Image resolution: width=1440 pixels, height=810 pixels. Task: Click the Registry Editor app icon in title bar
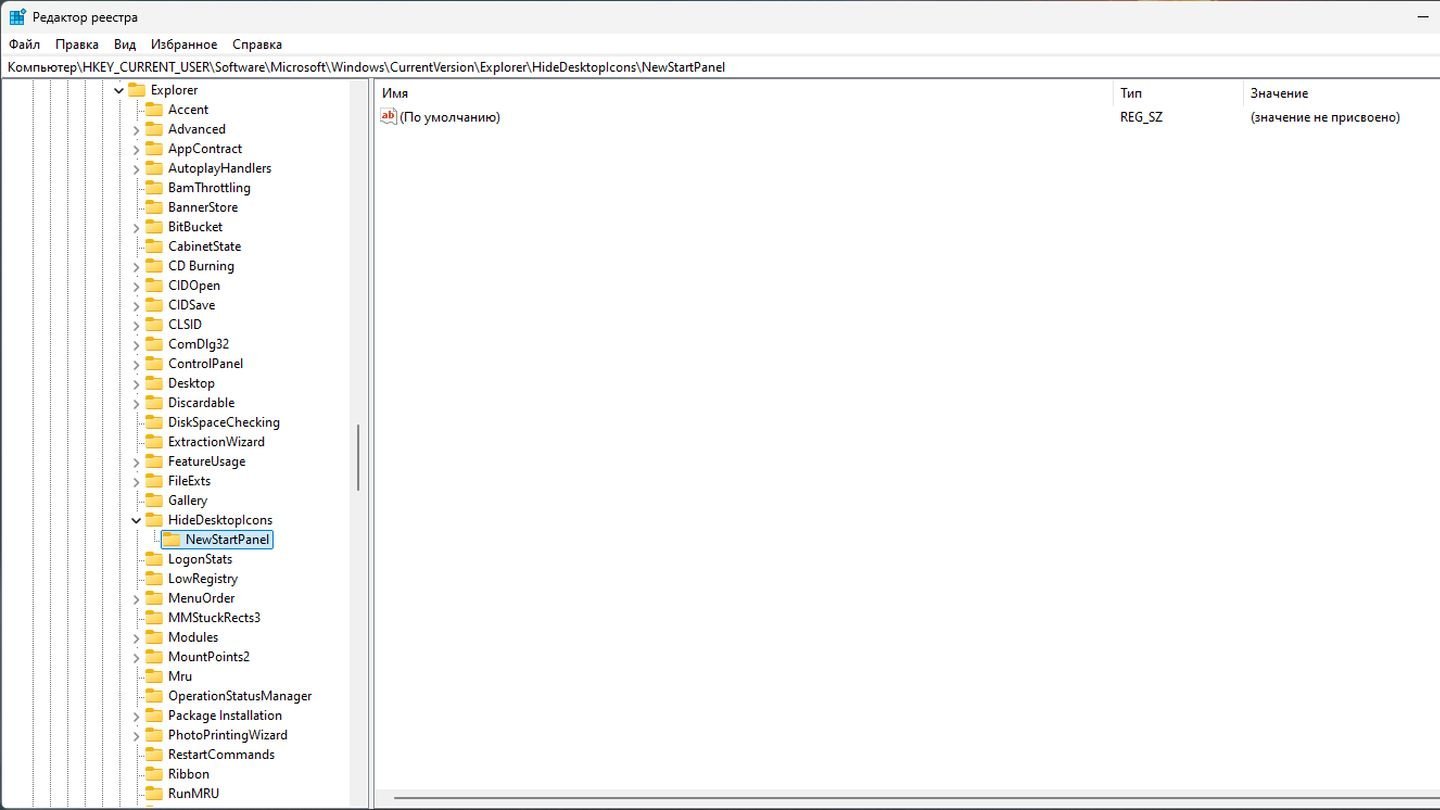click(x=18, y=17)
